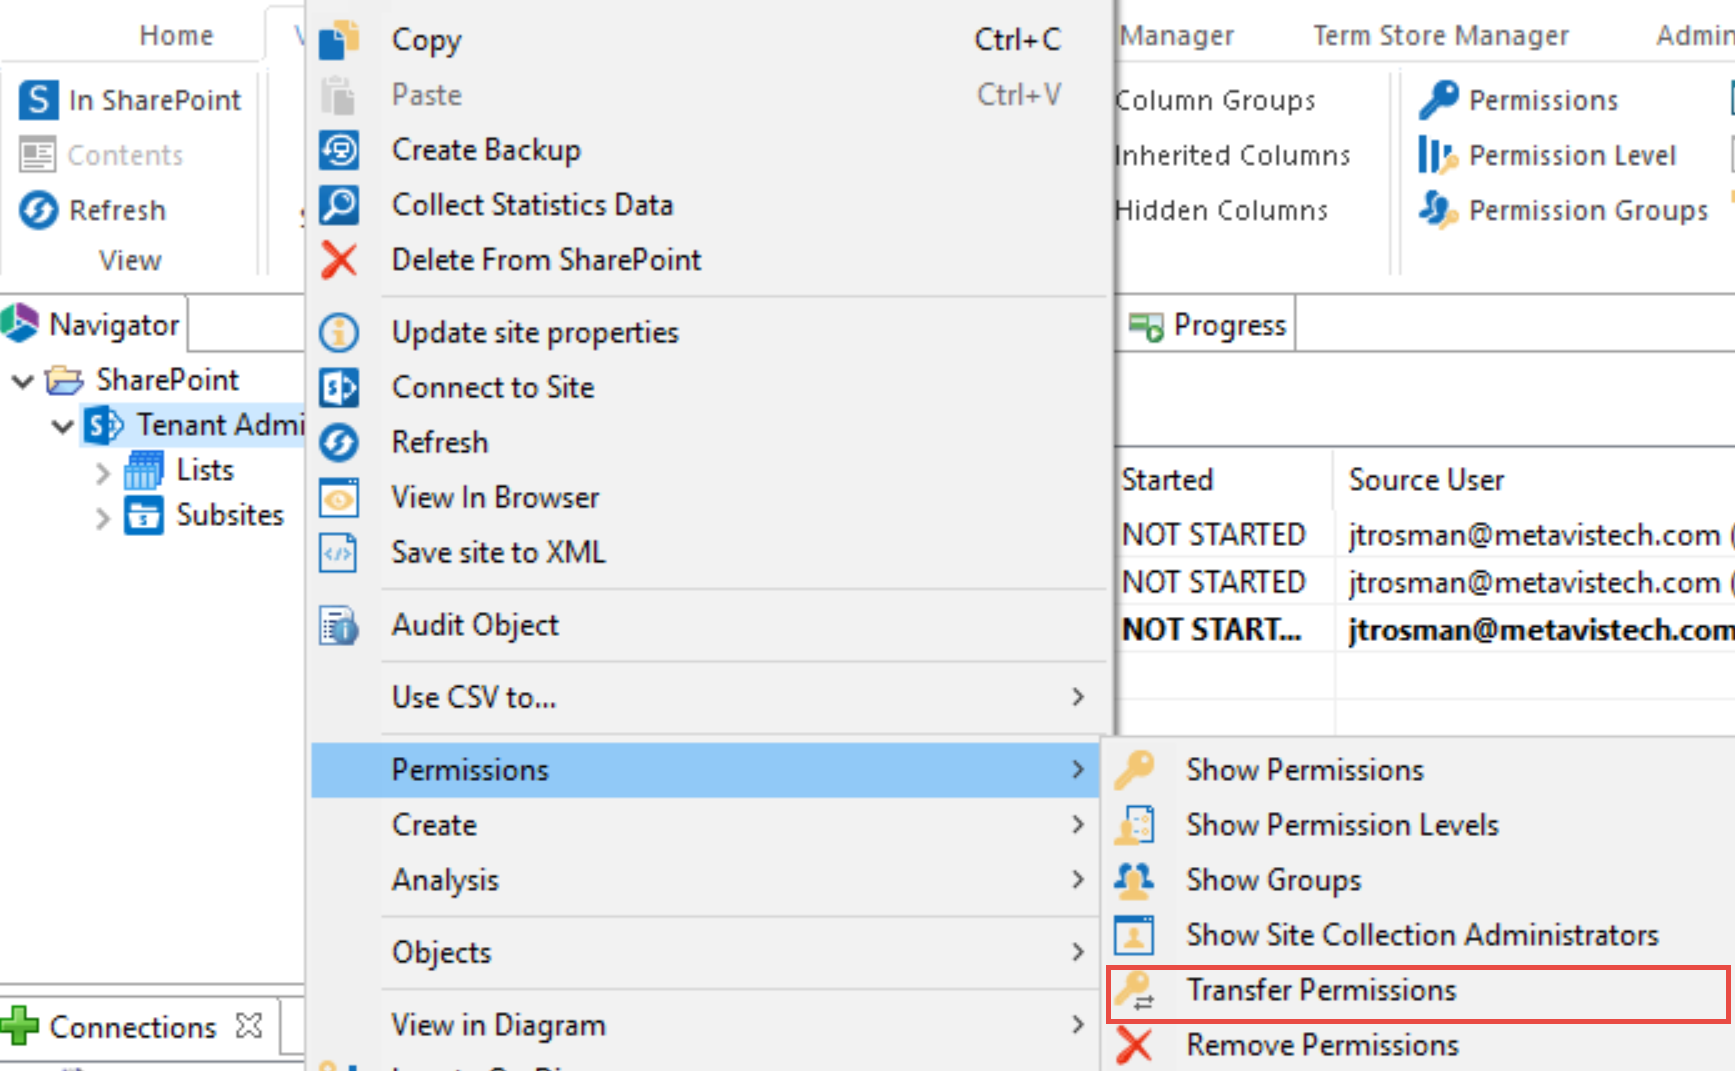The height and width of the screenshot is (1071, 1735).
Task: Select the Progress view icon
Action: click(x=1147, y=324)
